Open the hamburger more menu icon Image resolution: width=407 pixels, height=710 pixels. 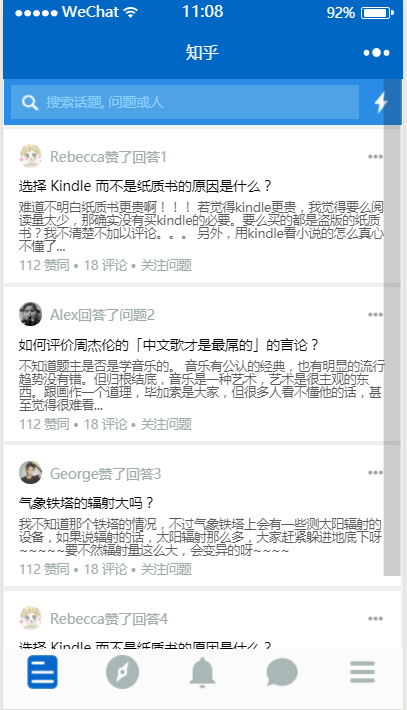(x=362, y=672)
